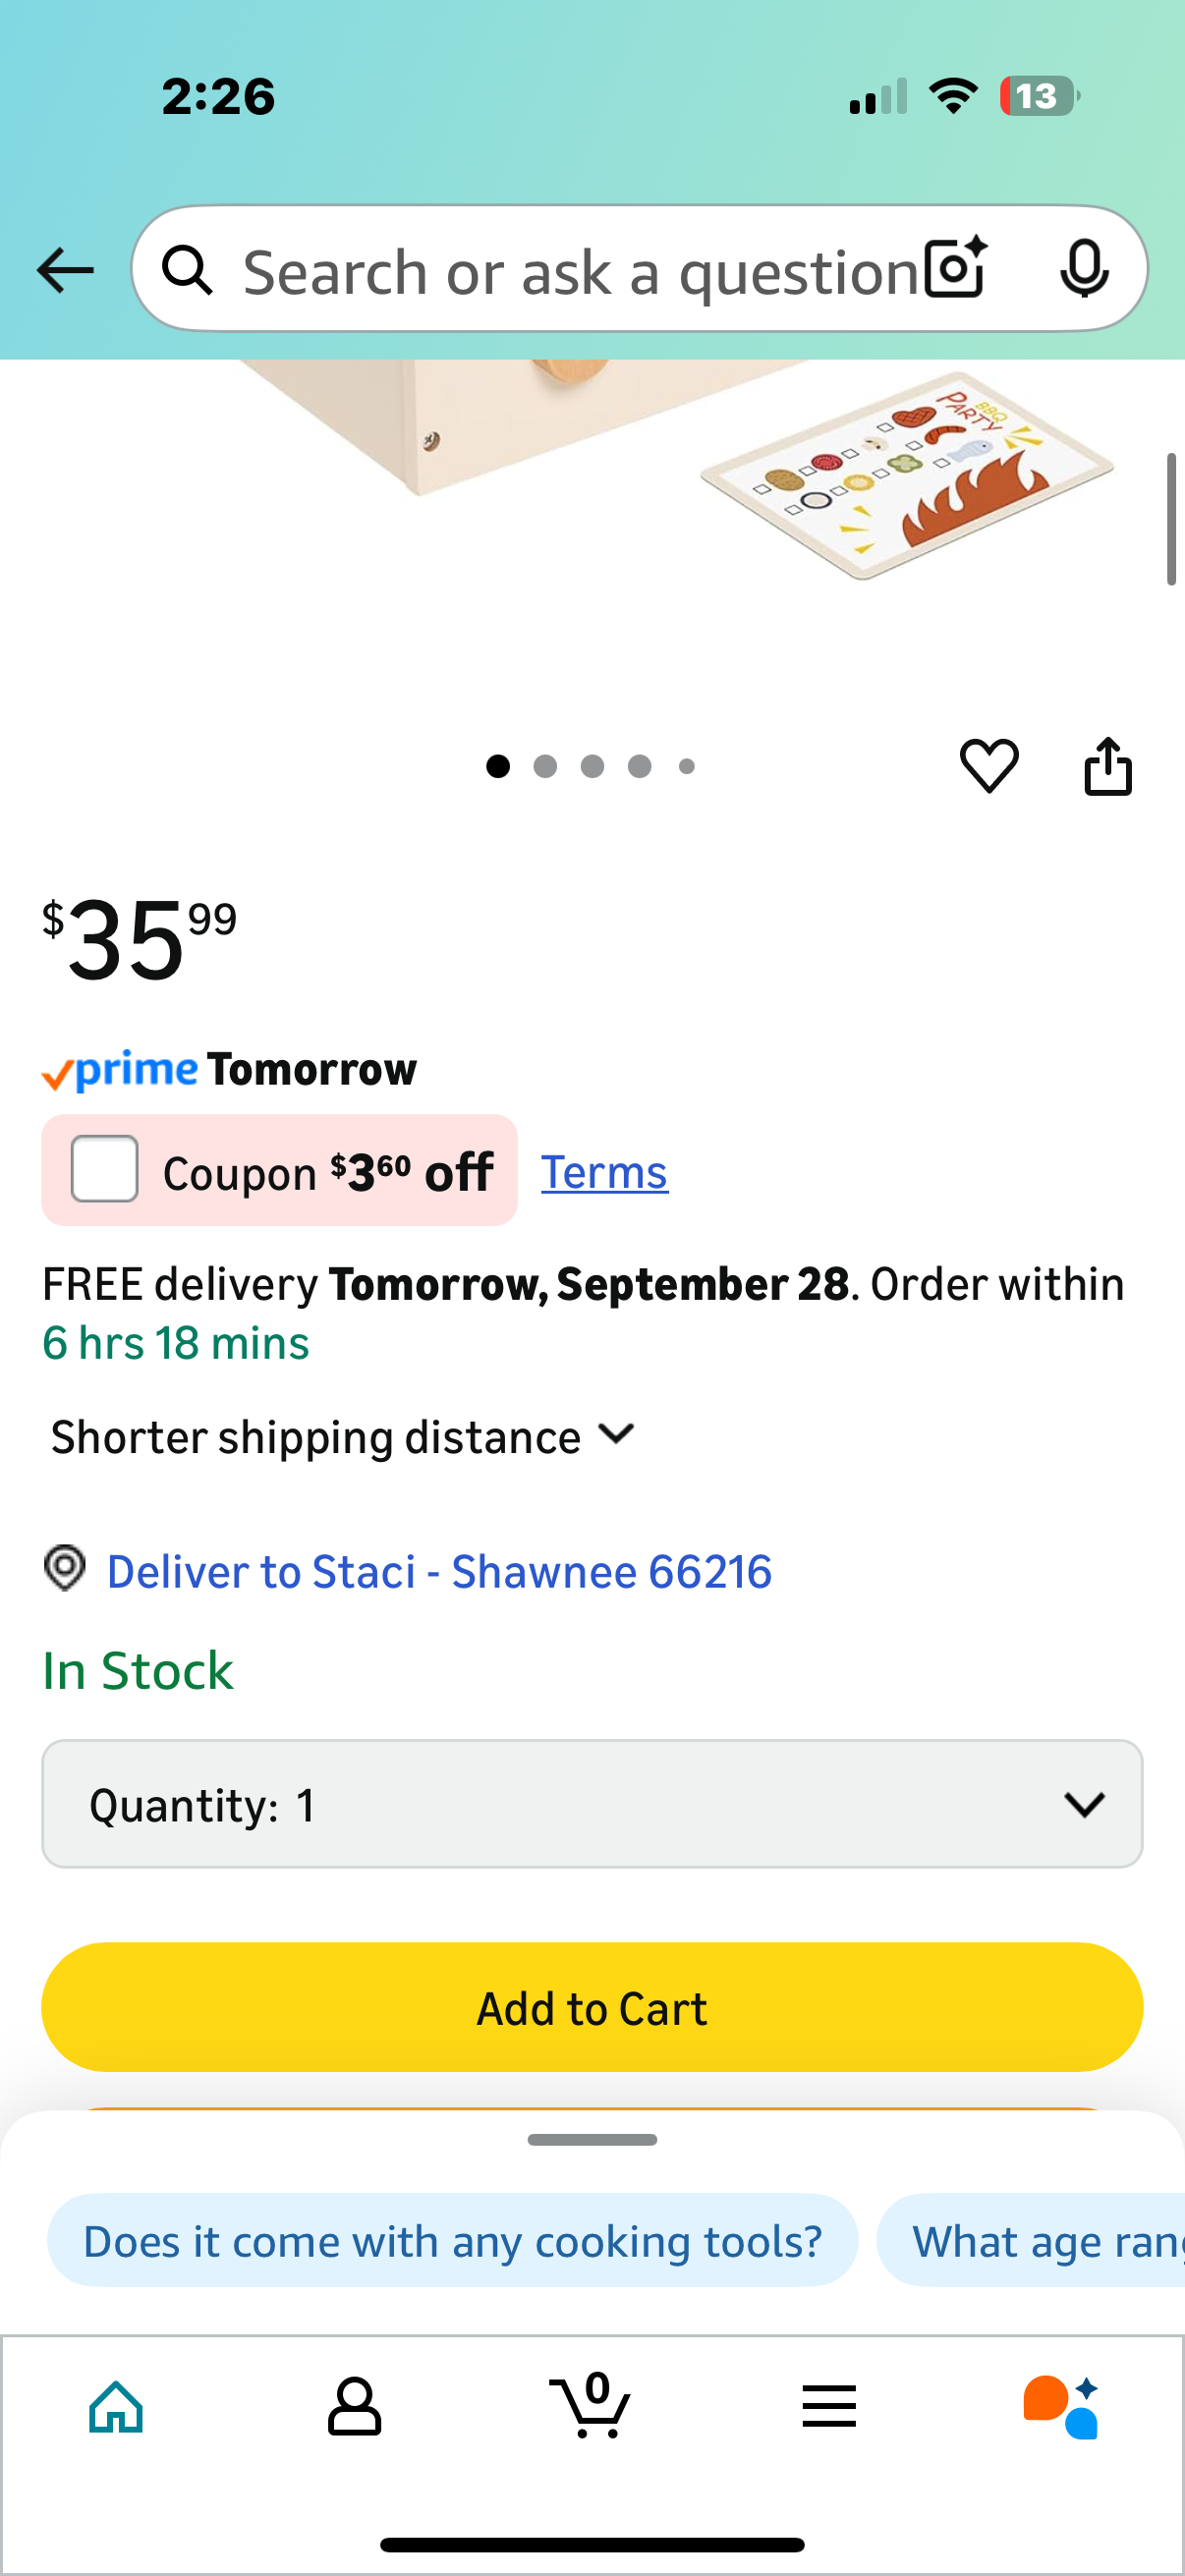This screenshot has height=2576, width=1185.
Task: Tap the search input field
Action: (580, 272)
